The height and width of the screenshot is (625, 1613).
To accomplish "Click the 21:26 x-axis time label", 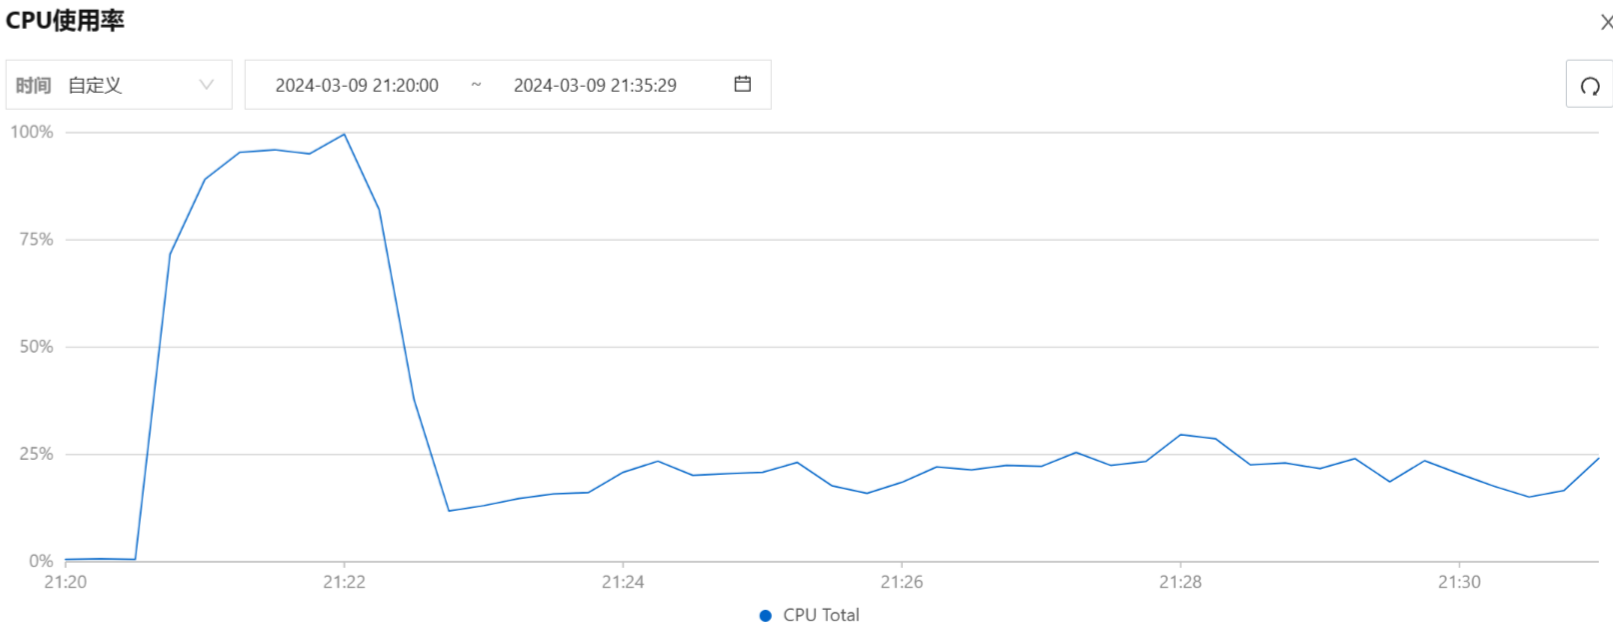I will coord(902,582).
